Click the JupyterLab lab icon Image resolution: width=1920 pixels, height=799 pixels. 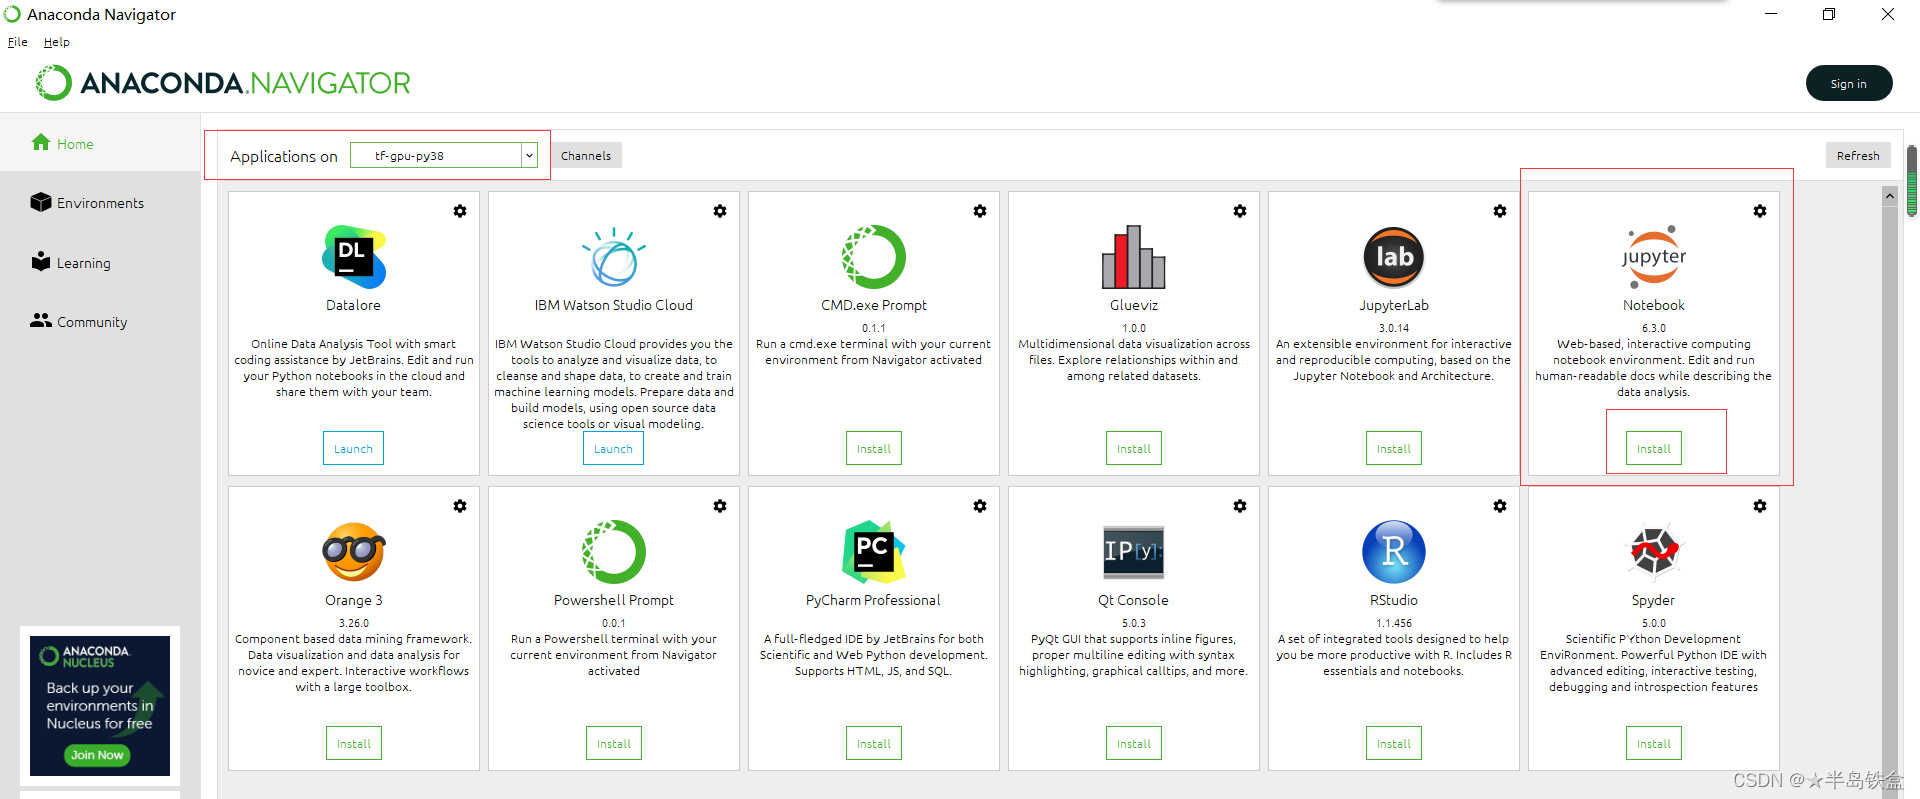point(1394,257)
